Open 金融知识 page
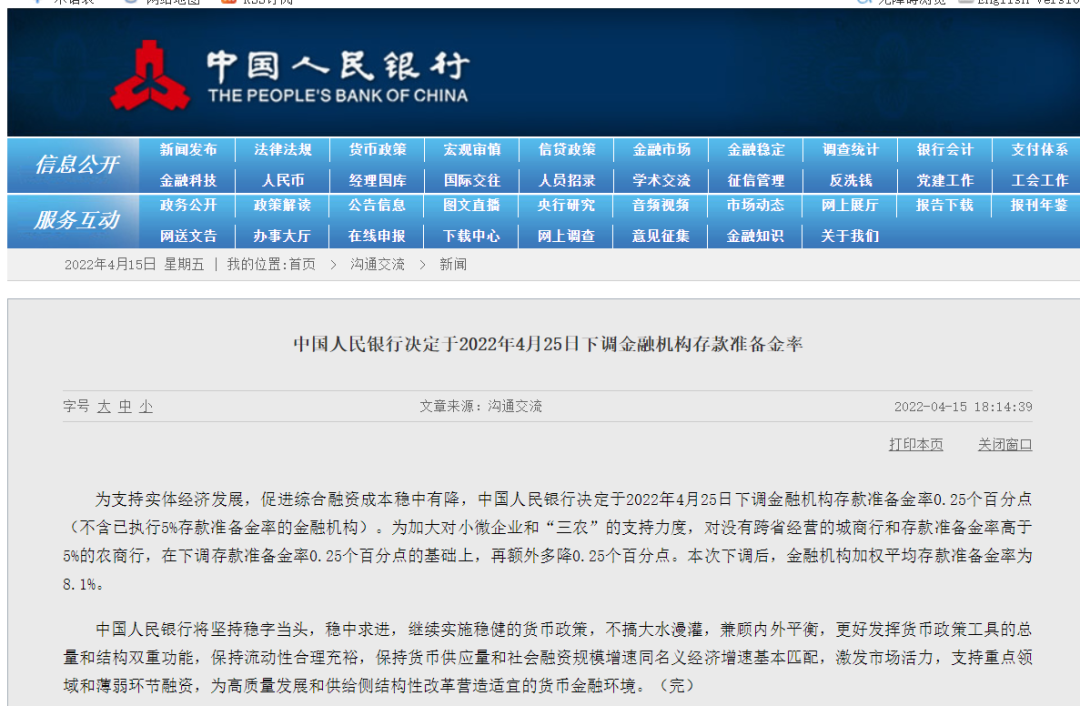Viewport: 1080px width, 706px height. pyautogui.click(x=755, y=236)
